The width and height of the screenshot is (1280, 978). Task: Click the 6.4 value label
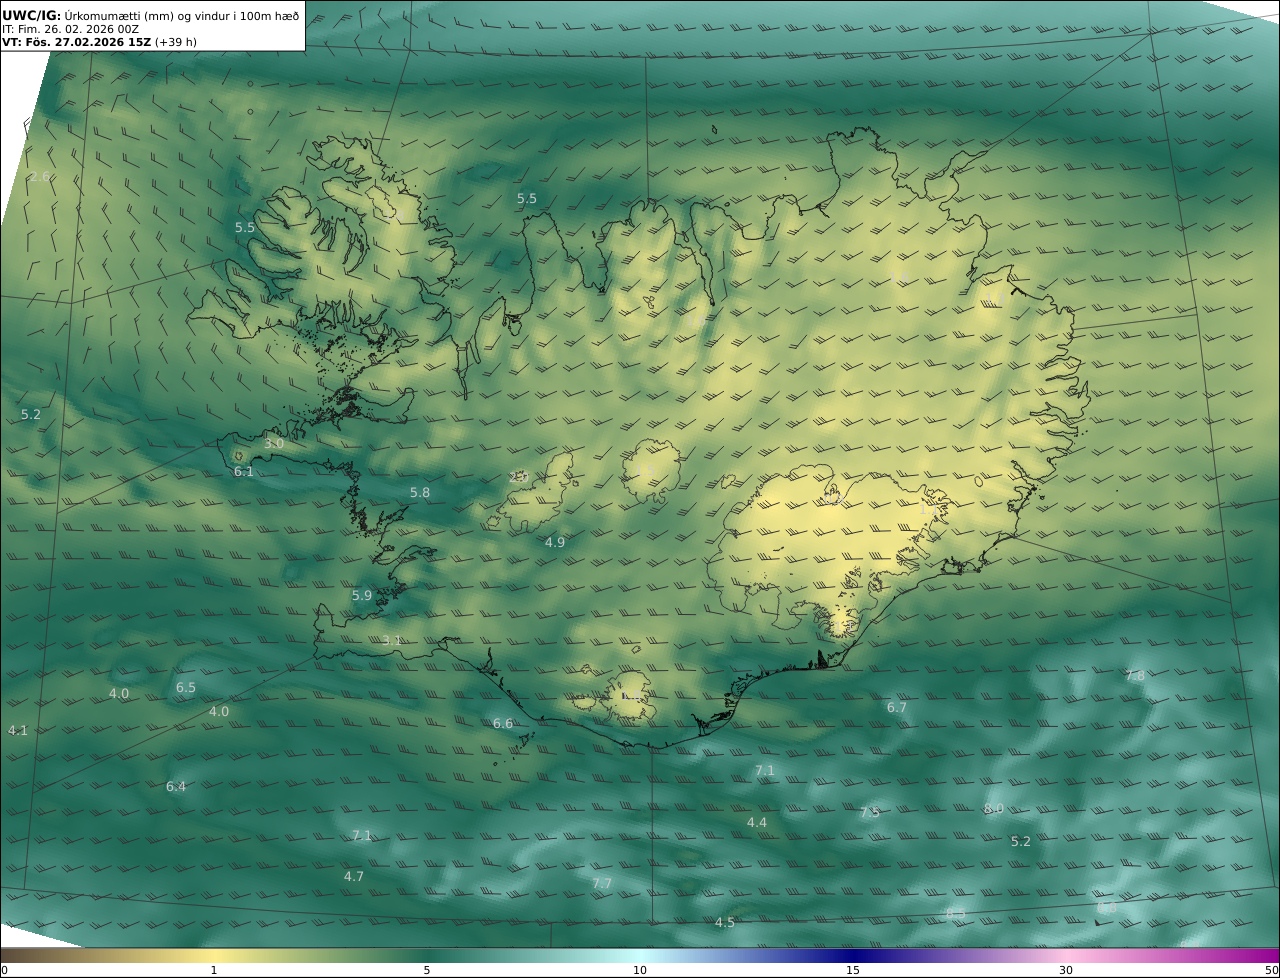(176, 786)
